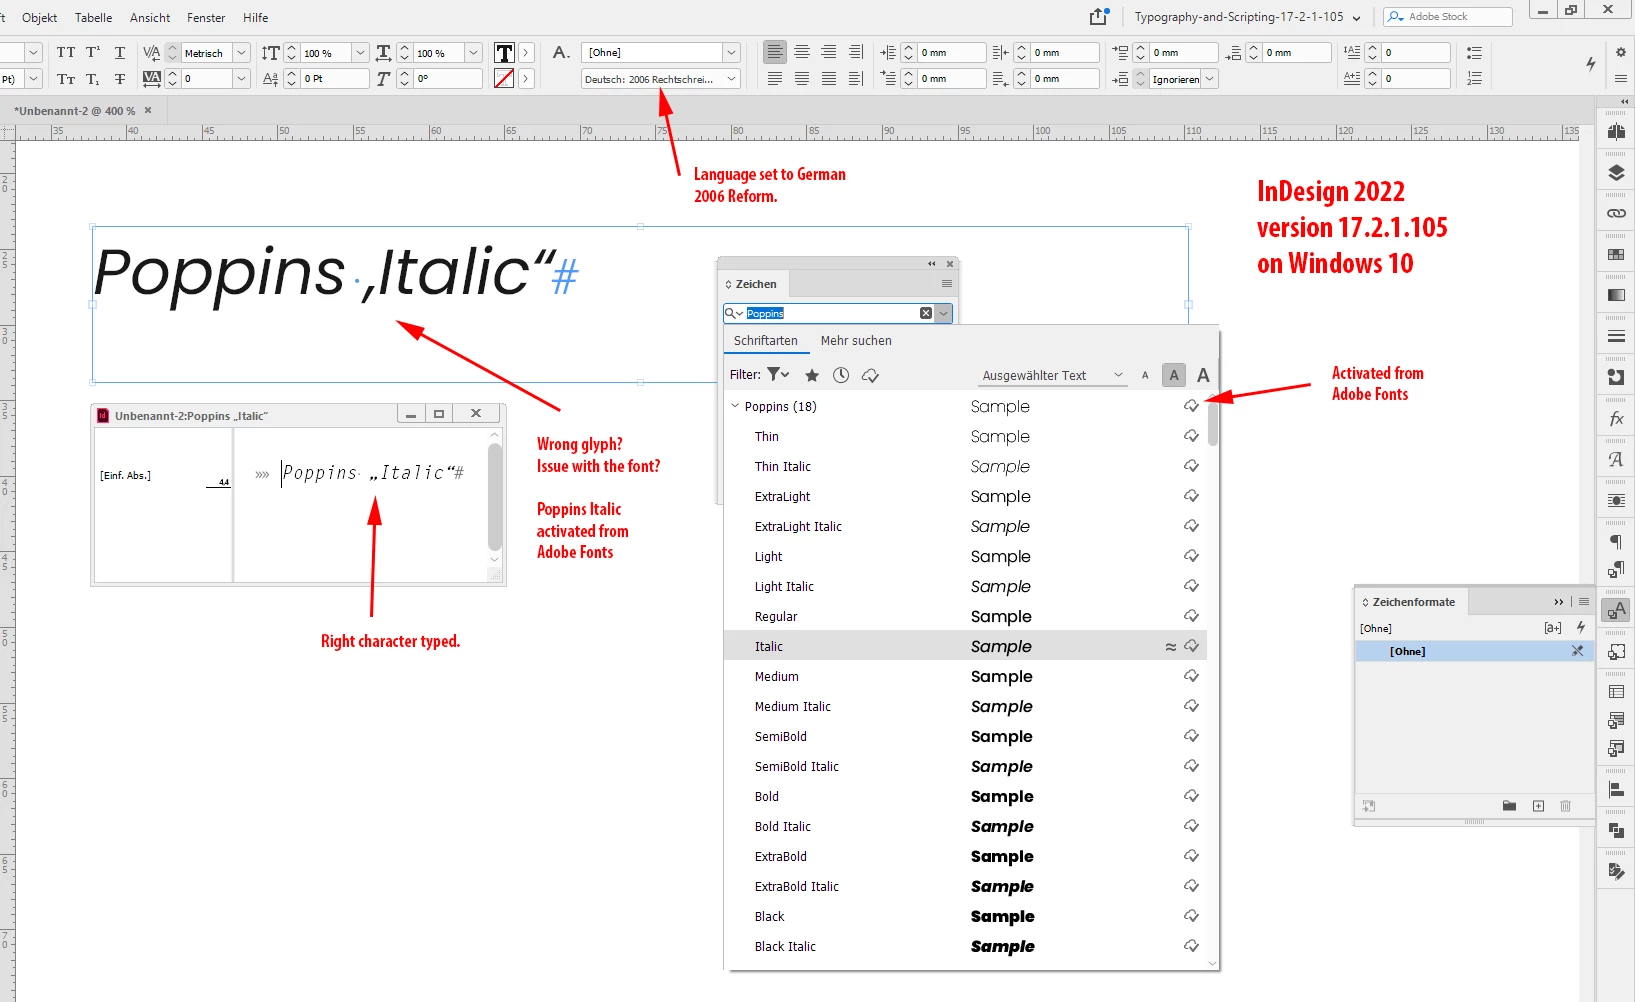Click the control panel settings gear
1635x1002 pixels.
click(x=1620, y=52)
